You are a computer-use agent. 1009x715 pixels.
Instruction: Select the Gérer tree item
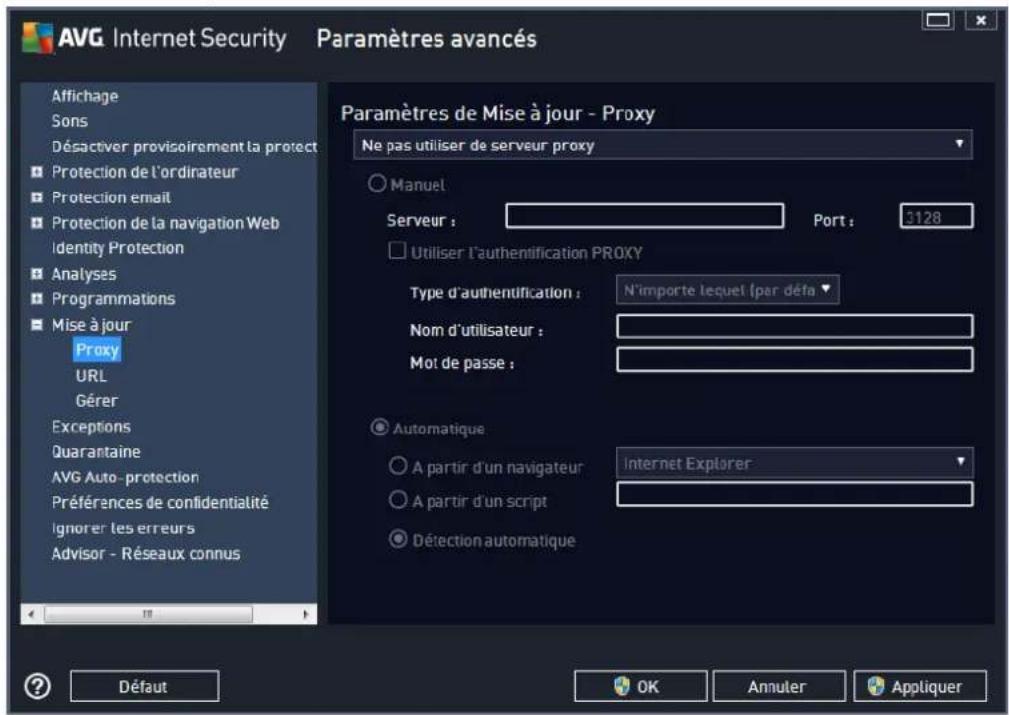click(97, 401)
